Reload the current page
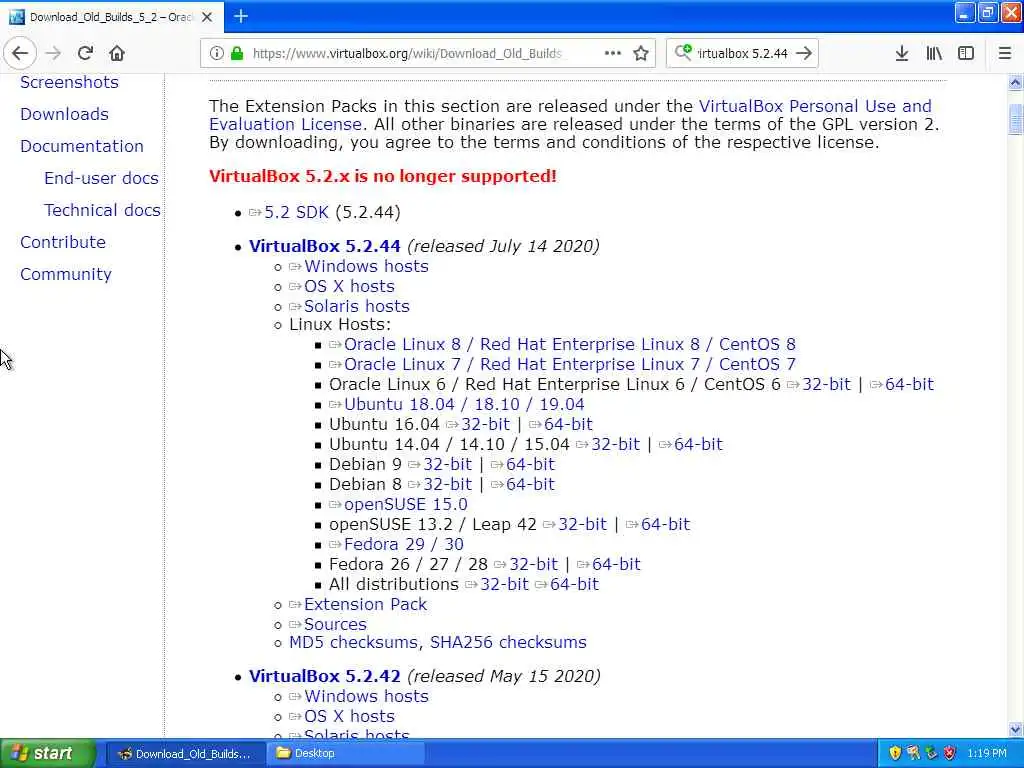1024x768 pixels. (85, 54)
